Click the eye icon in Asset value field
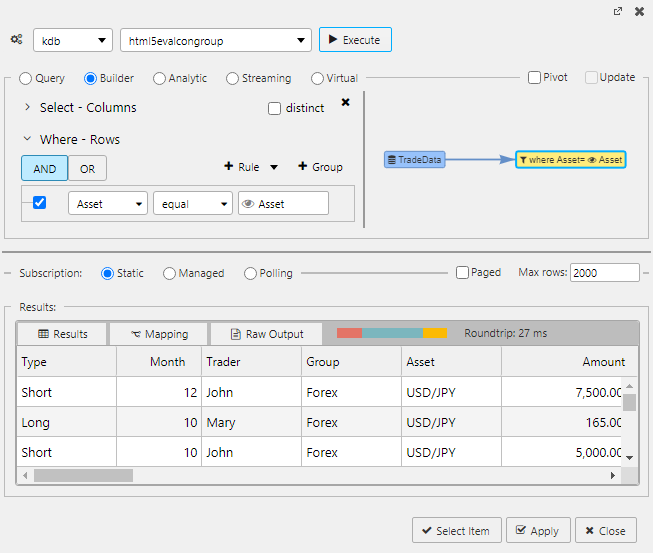The height and width of the screenshot is (553, 653). pyautogui.click(x=248, y=204)
